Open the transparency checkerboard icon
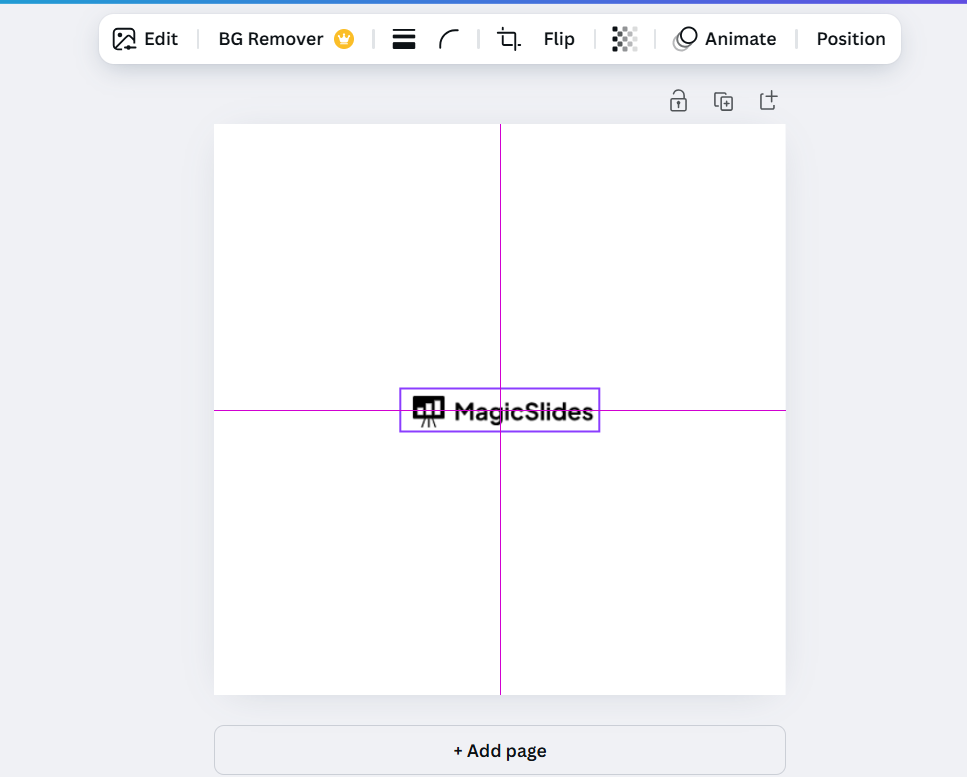The height and width of the screenshot is (777, 967). (x=625, y=39)
